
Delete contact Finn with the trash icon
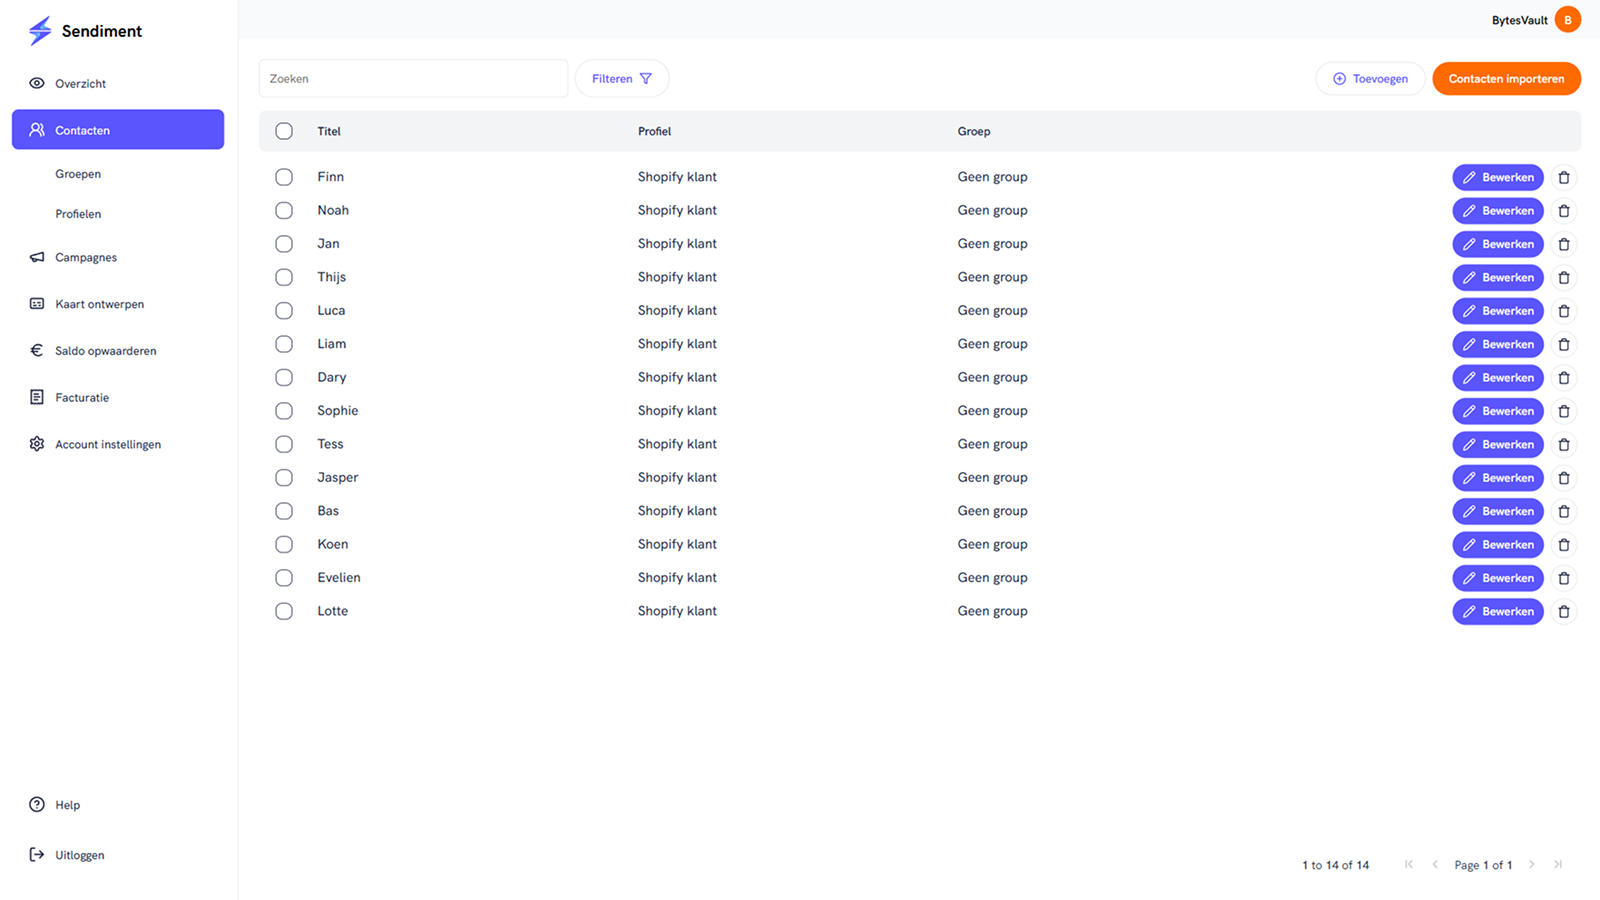(1564, 177)
